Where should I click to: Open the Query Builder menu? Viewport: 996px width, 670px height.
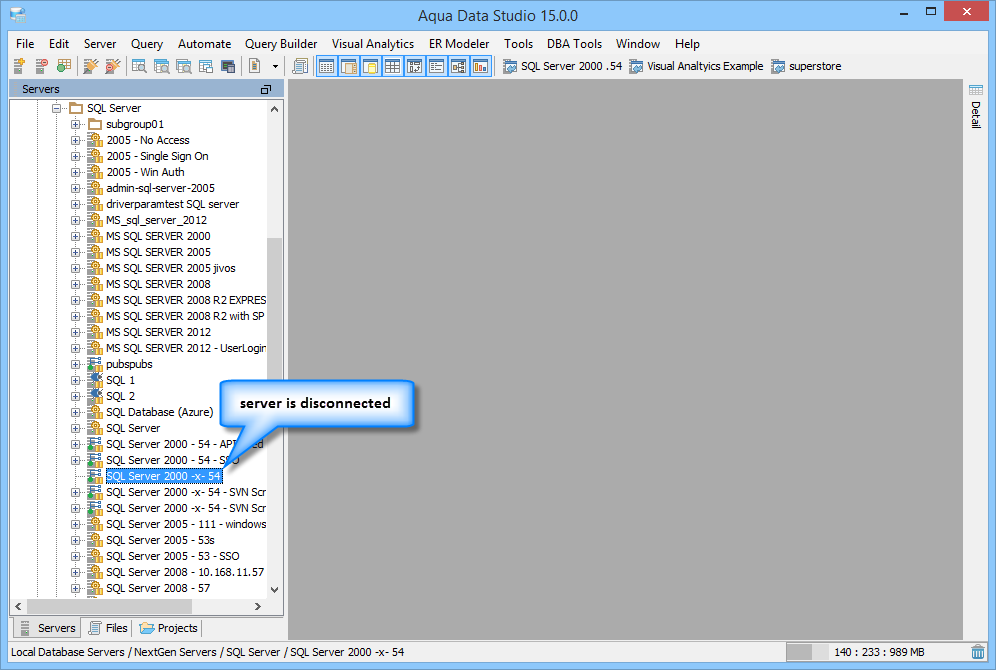pos(281,44)
